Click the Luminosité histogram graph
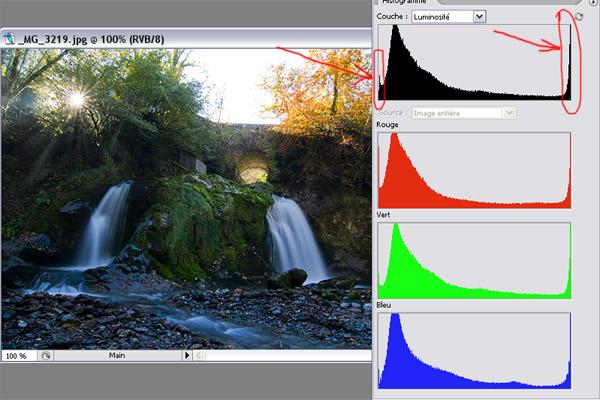This screenshot has width=600, height=400. coord(474,62)
